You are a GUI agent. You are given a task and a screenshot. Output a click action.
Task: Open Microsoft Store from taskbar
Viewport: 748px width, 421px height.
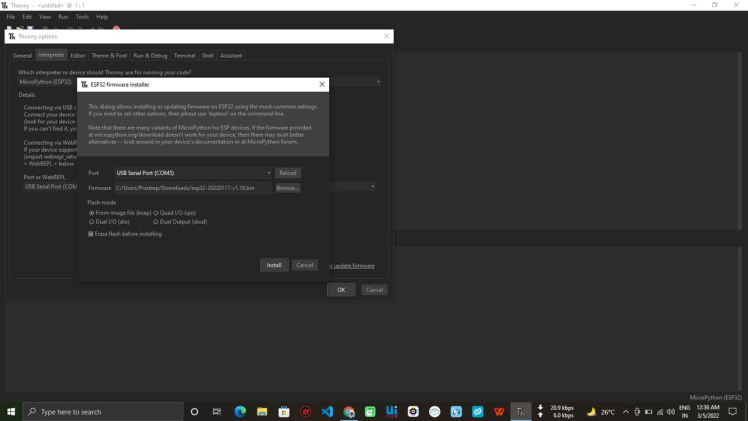coord(284,411)
